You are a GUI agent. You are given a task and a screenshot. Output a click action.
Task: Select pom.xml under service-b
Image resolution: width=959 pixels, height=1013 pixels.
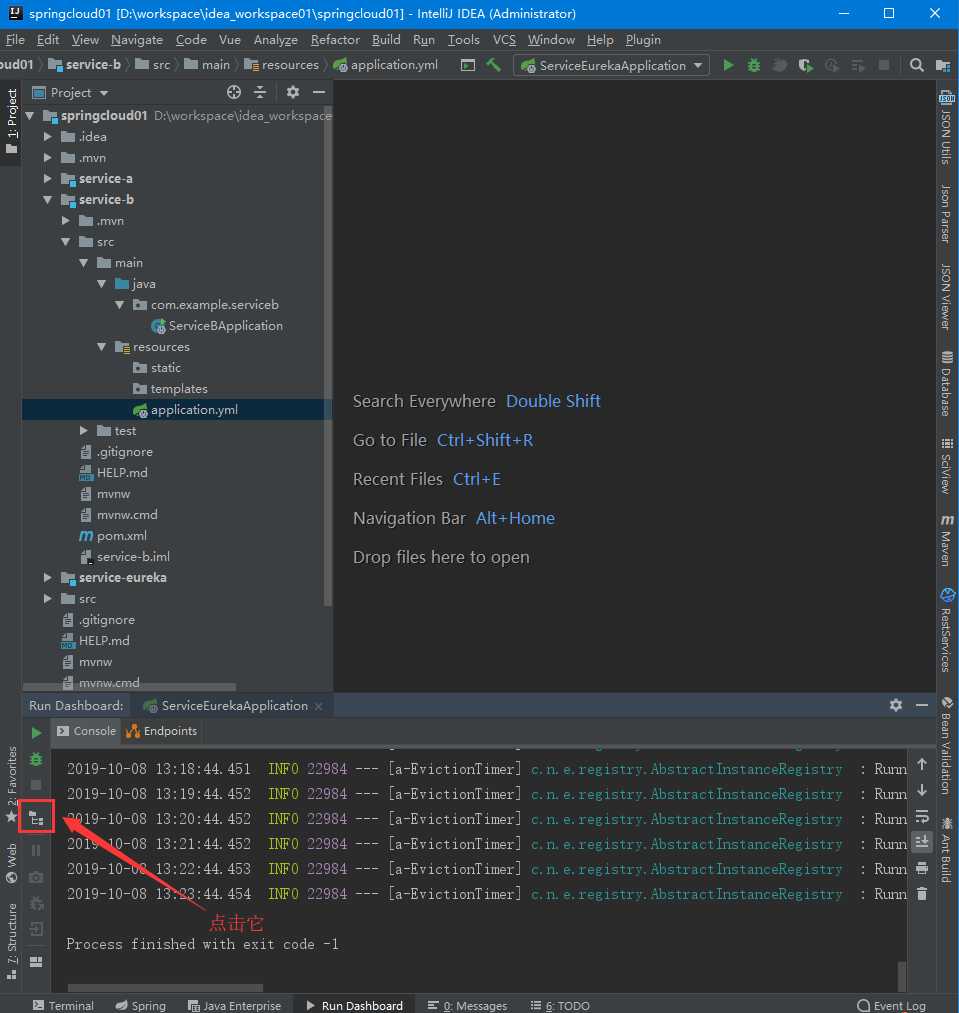(x=114, y=536)
